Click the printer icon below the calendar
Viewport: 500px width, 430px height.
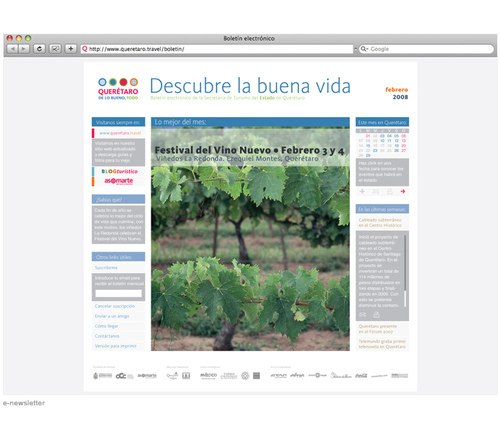(389, 191)
